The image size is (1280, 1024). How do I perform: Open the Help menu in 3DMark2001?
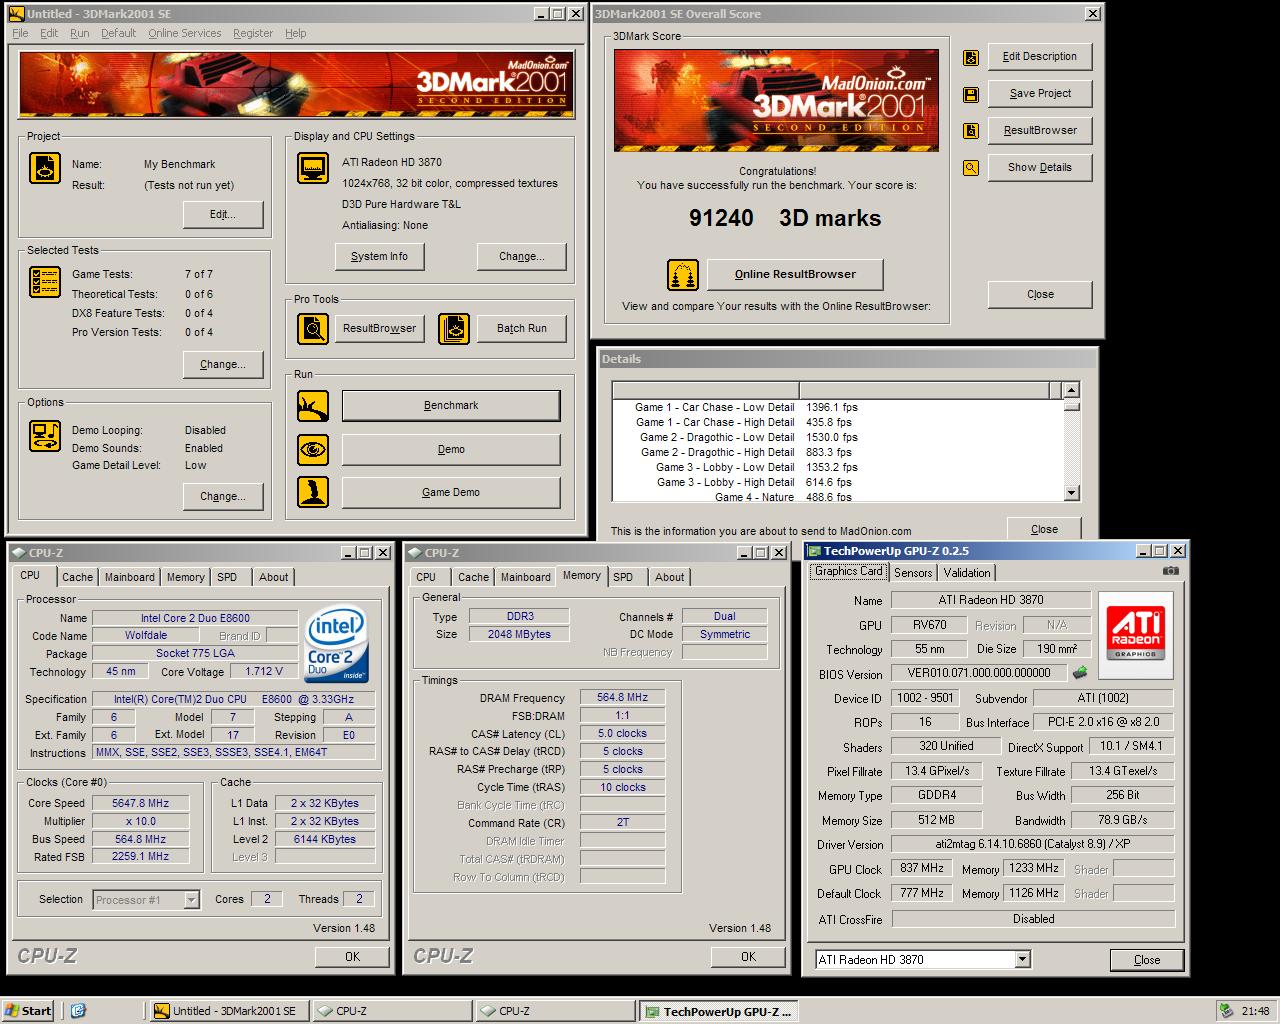point(296,33)
